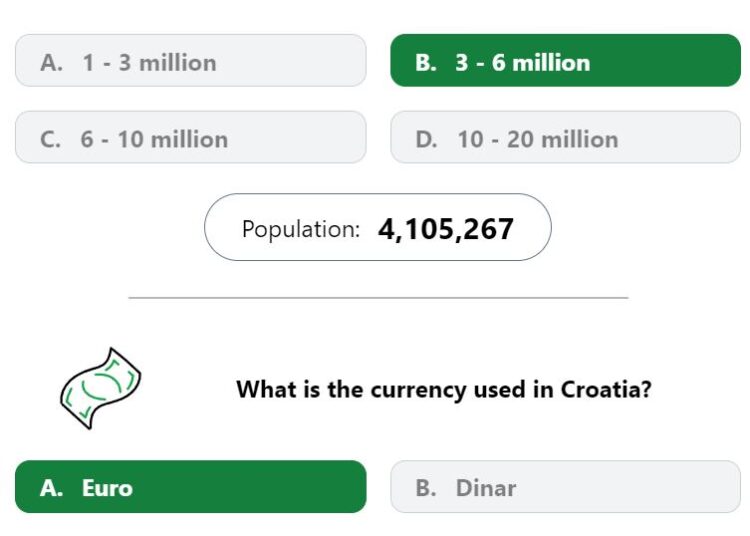The image size is (750, 536).
Task: Select the Dinar answer option
Action: 565,487
